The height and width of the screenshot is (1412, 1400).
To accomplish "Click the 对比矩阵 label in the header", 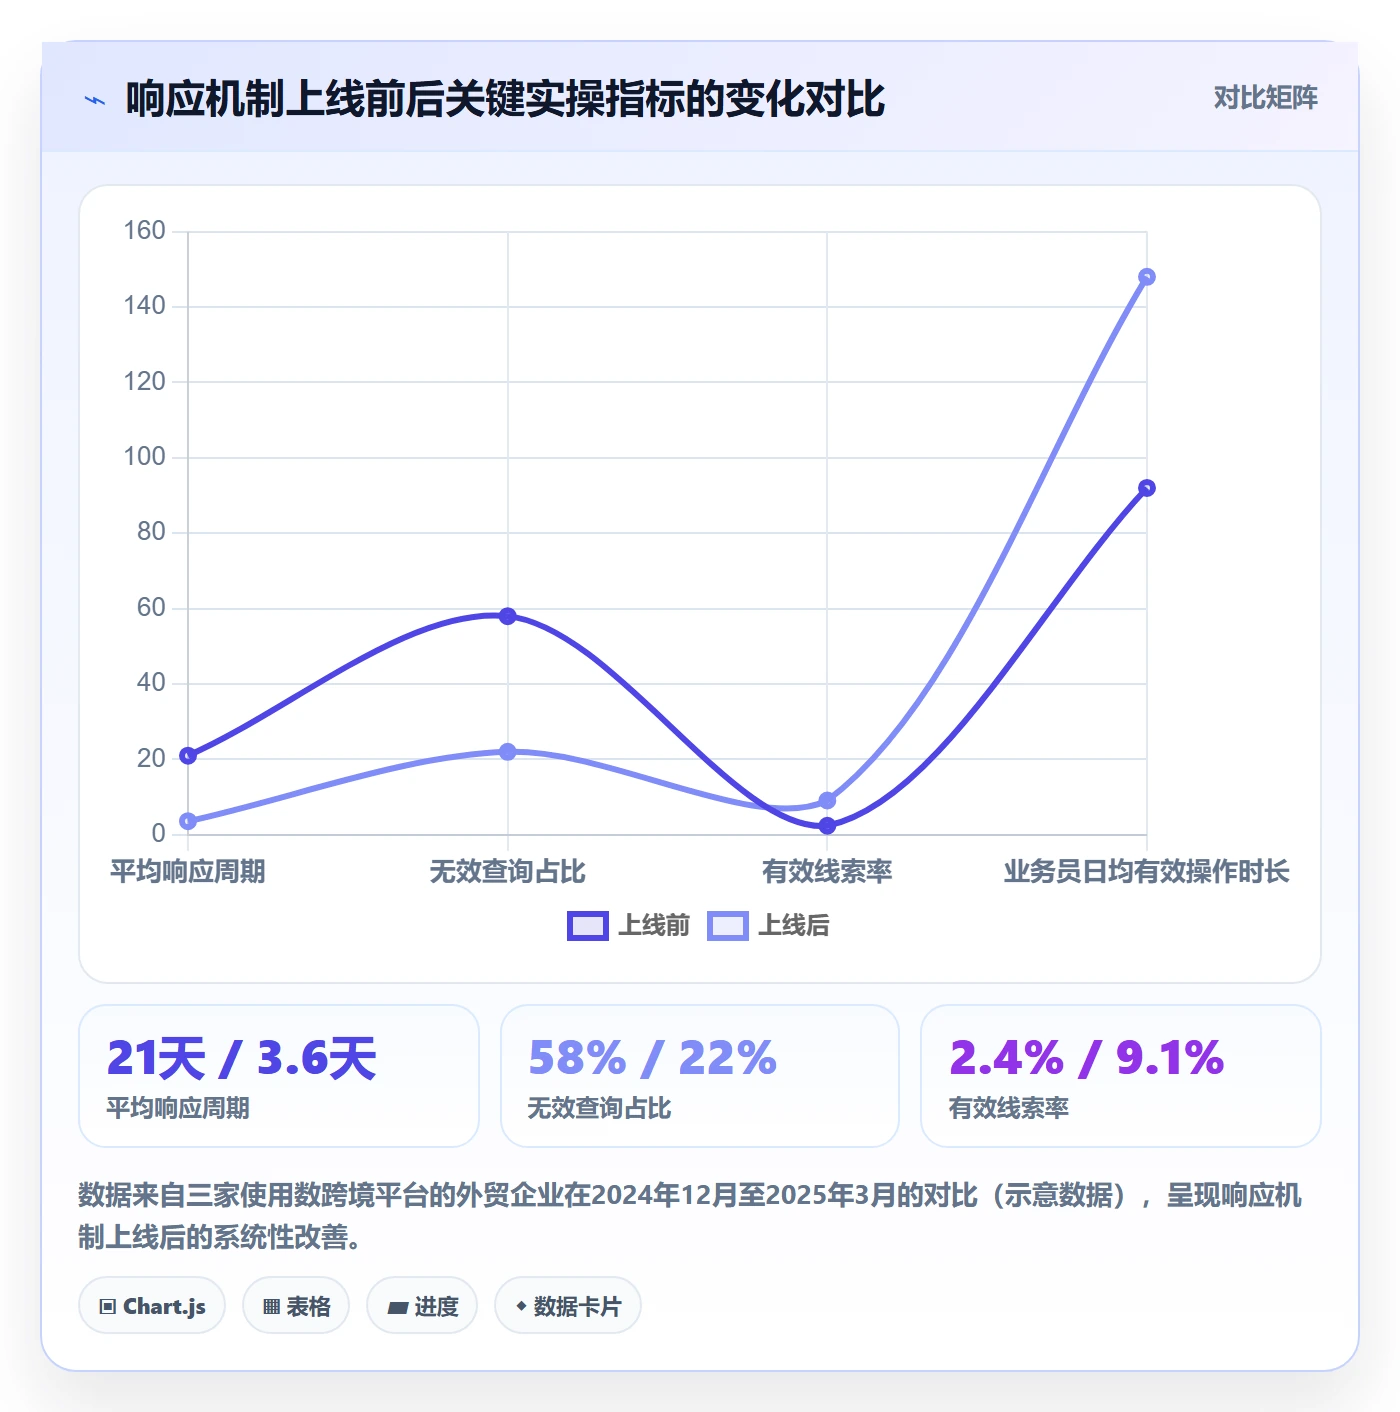I will pyautogui.click(x=1265, y=97).
